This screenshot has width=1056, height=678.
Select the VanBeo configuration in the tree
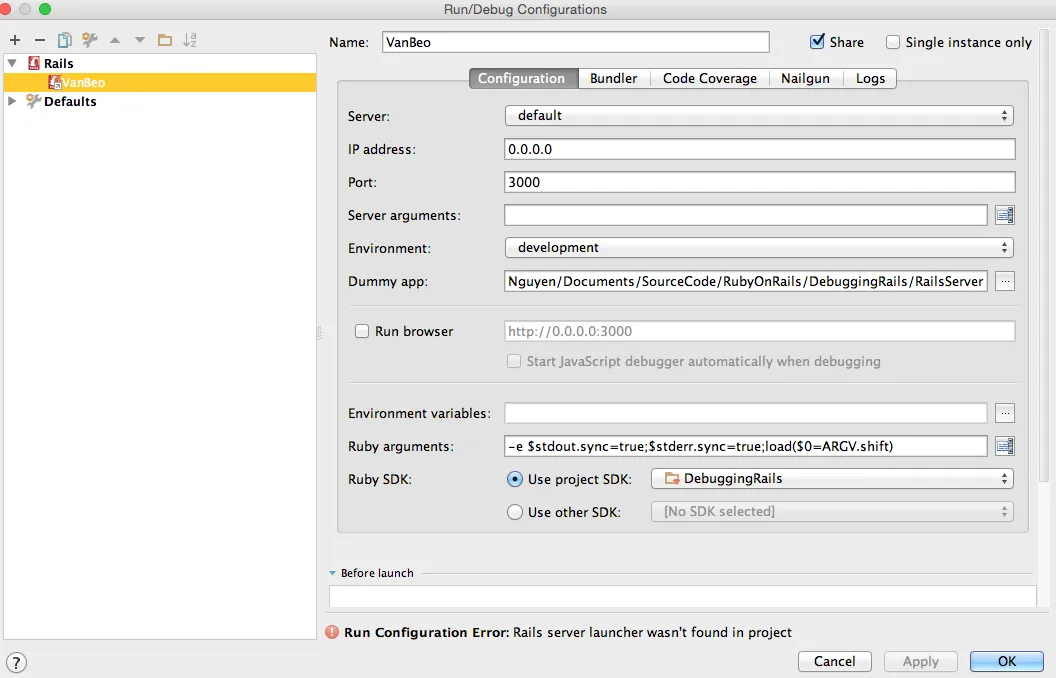160,82
